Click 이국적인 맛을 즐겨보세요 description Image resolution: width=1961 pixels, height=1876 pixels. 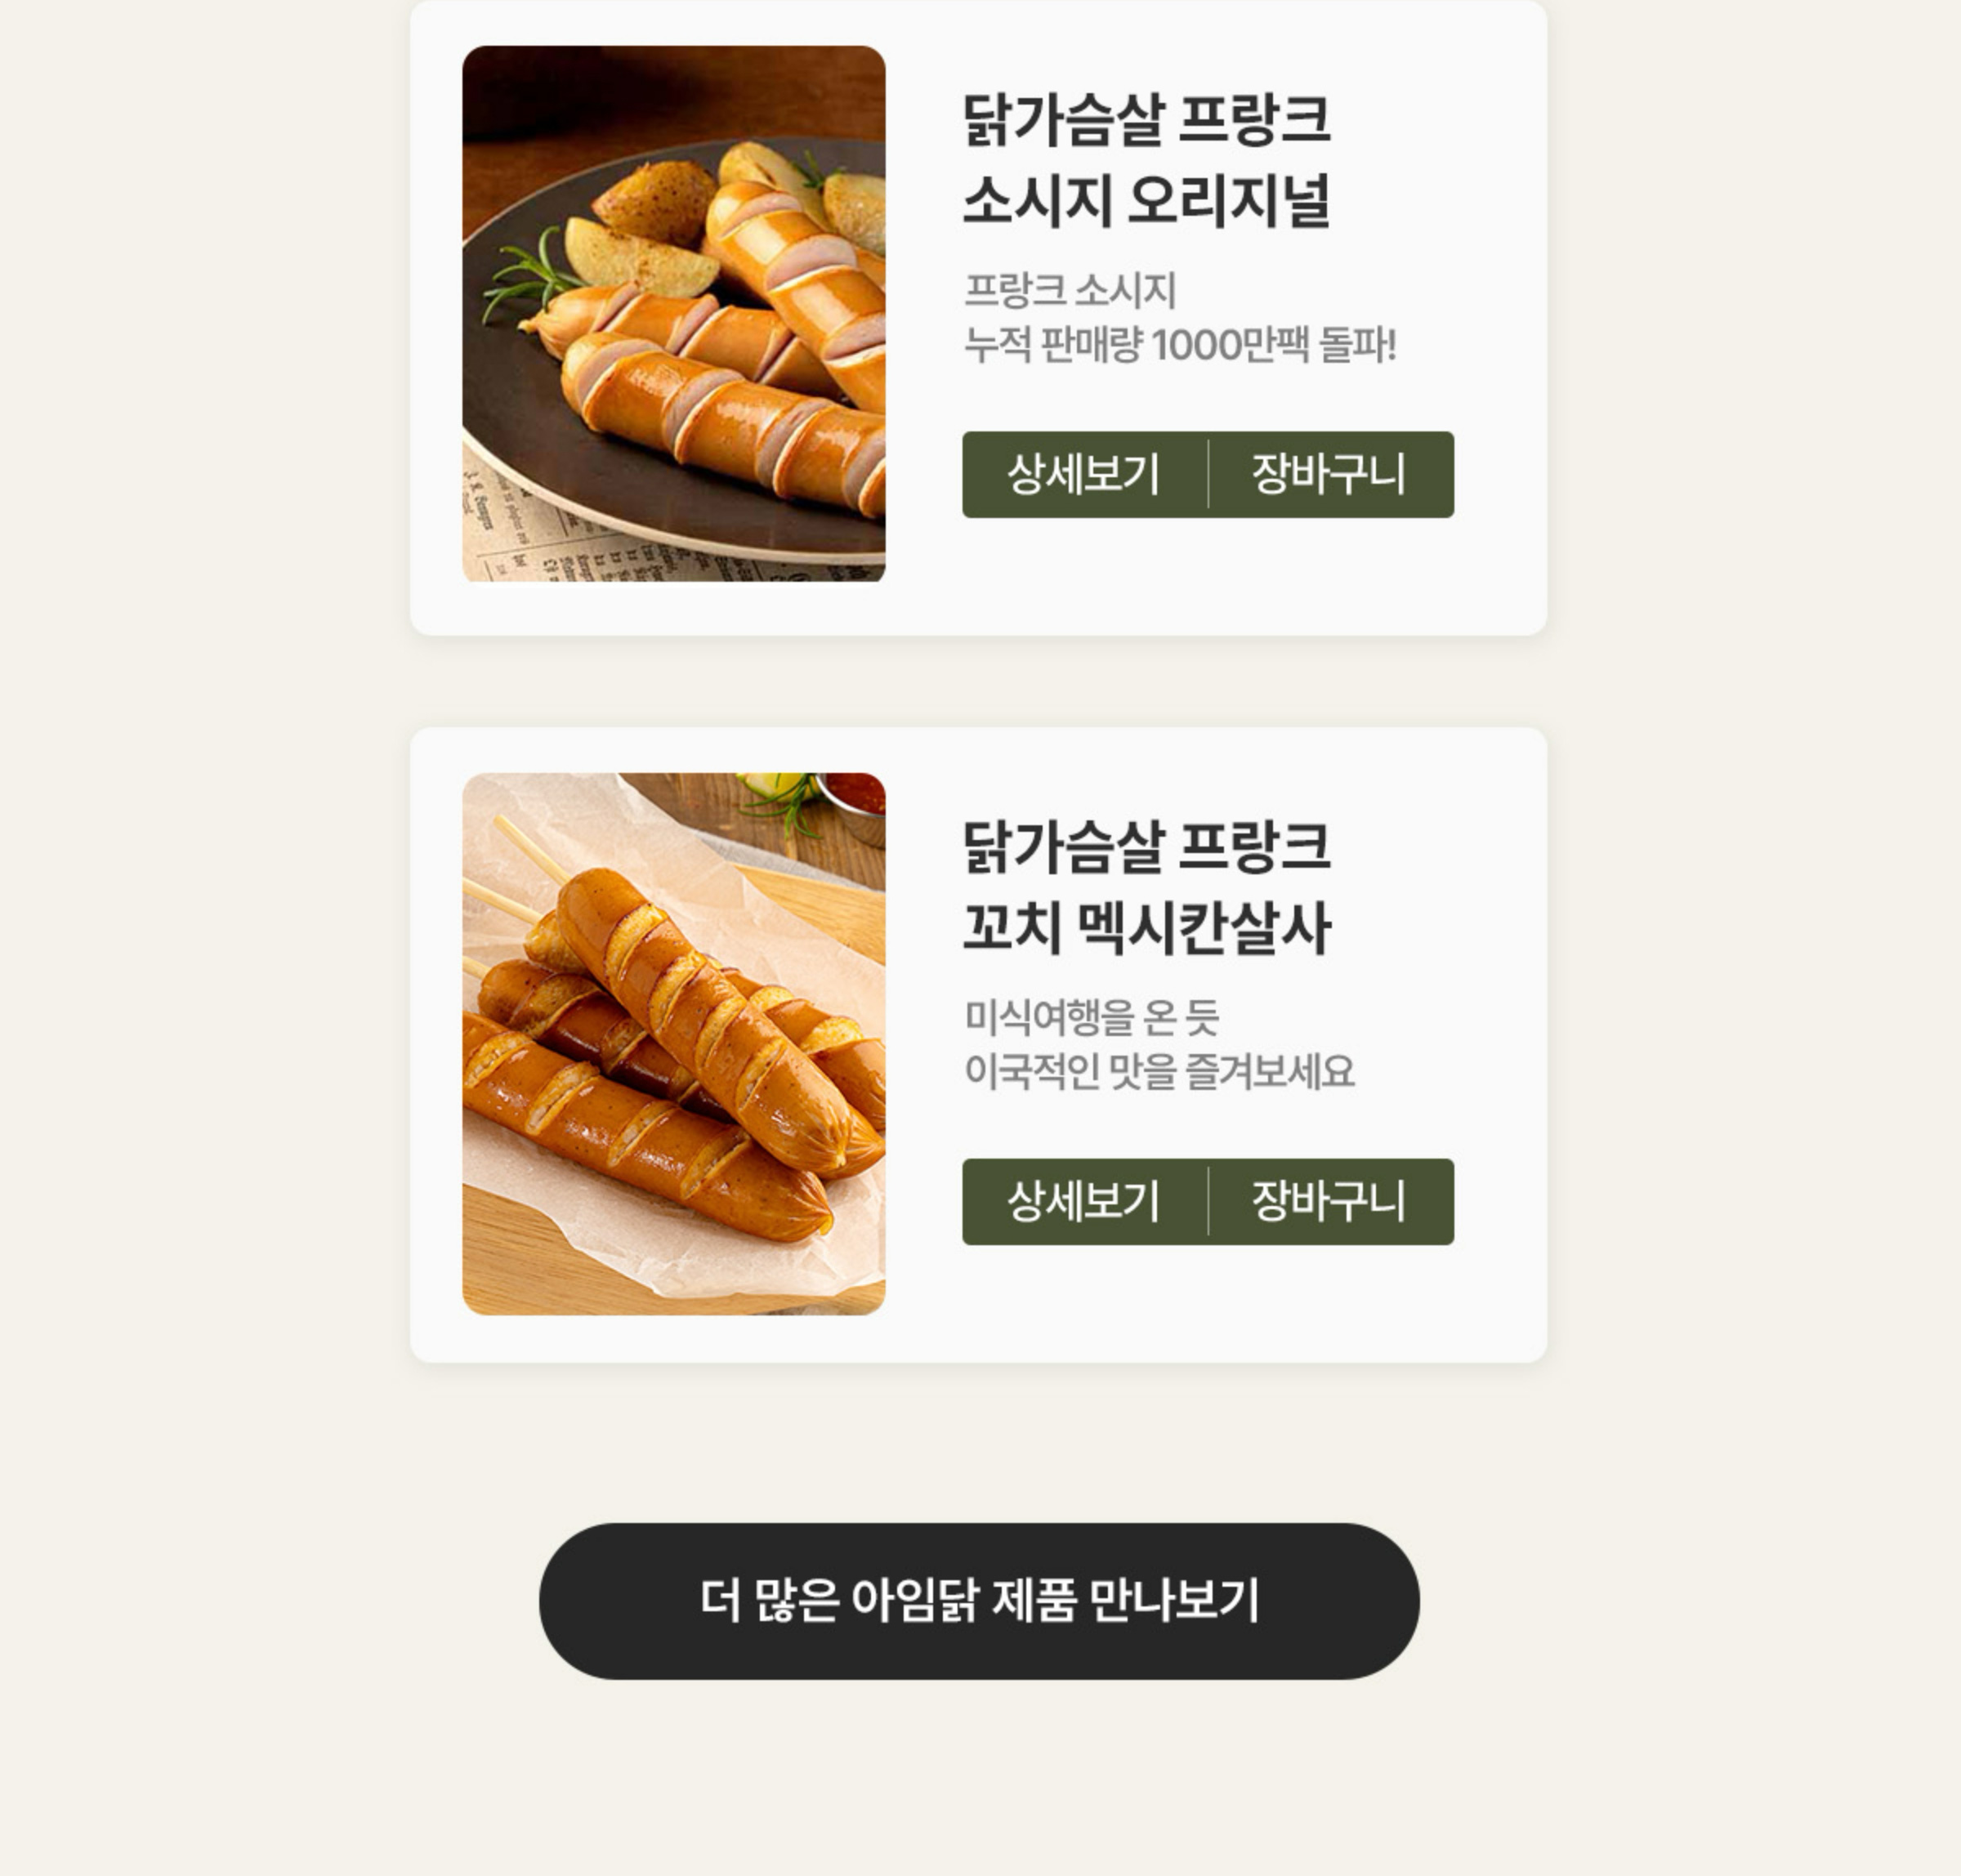(x=1160, y=1072)
